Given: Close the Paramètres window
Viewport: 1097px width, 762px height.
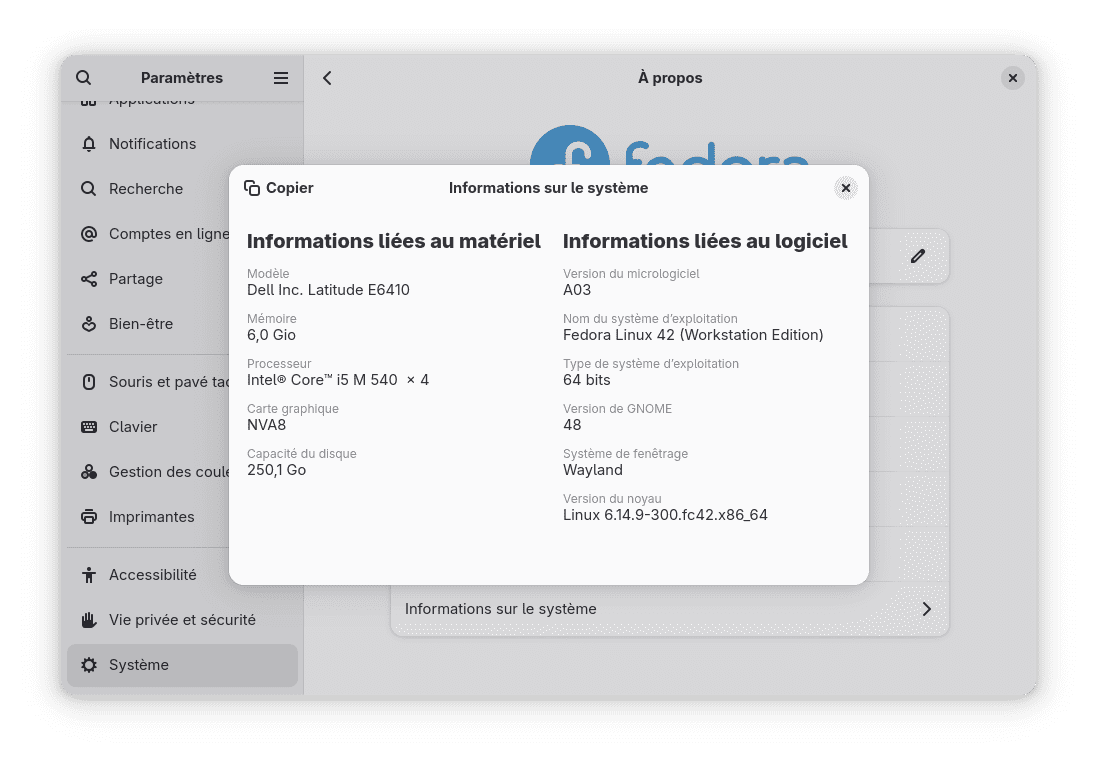Looking at the screenshot, I should [1012, 78].
